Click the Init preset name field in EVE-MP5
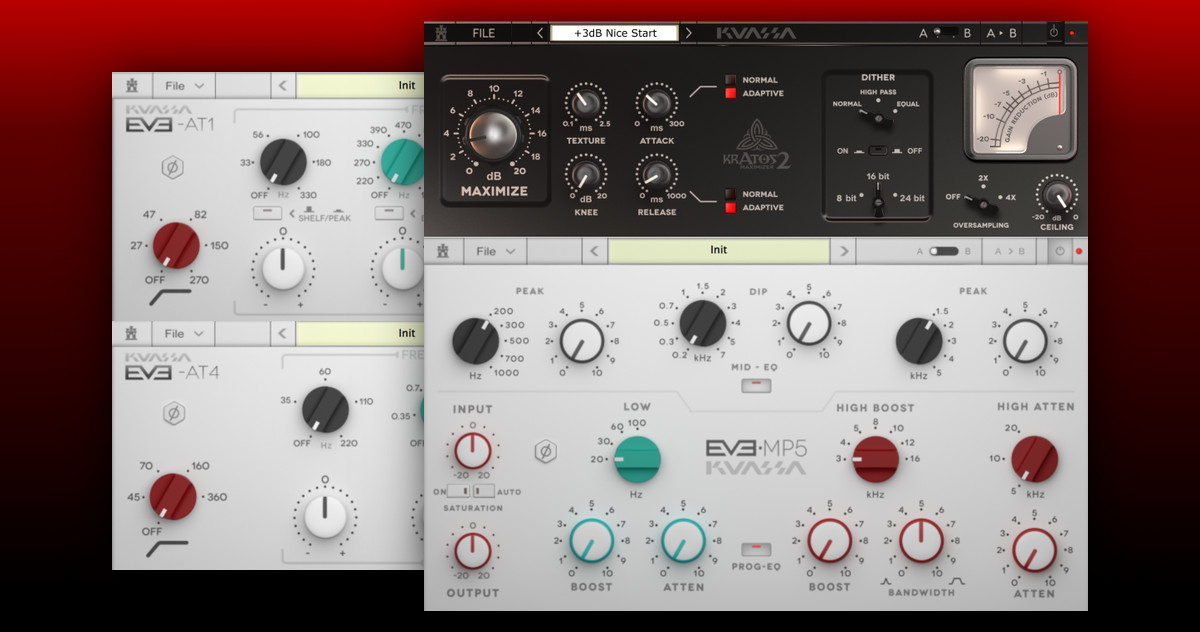 718,251
